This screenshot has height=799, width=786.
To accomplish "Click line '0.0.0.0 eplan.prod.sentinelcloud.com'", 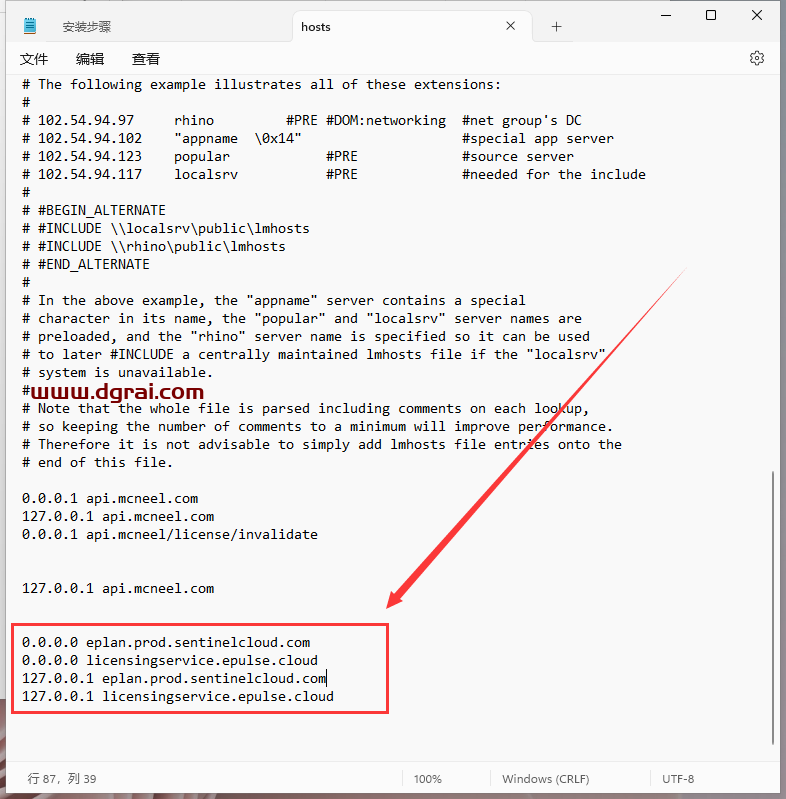I will (x=166, y=643).
